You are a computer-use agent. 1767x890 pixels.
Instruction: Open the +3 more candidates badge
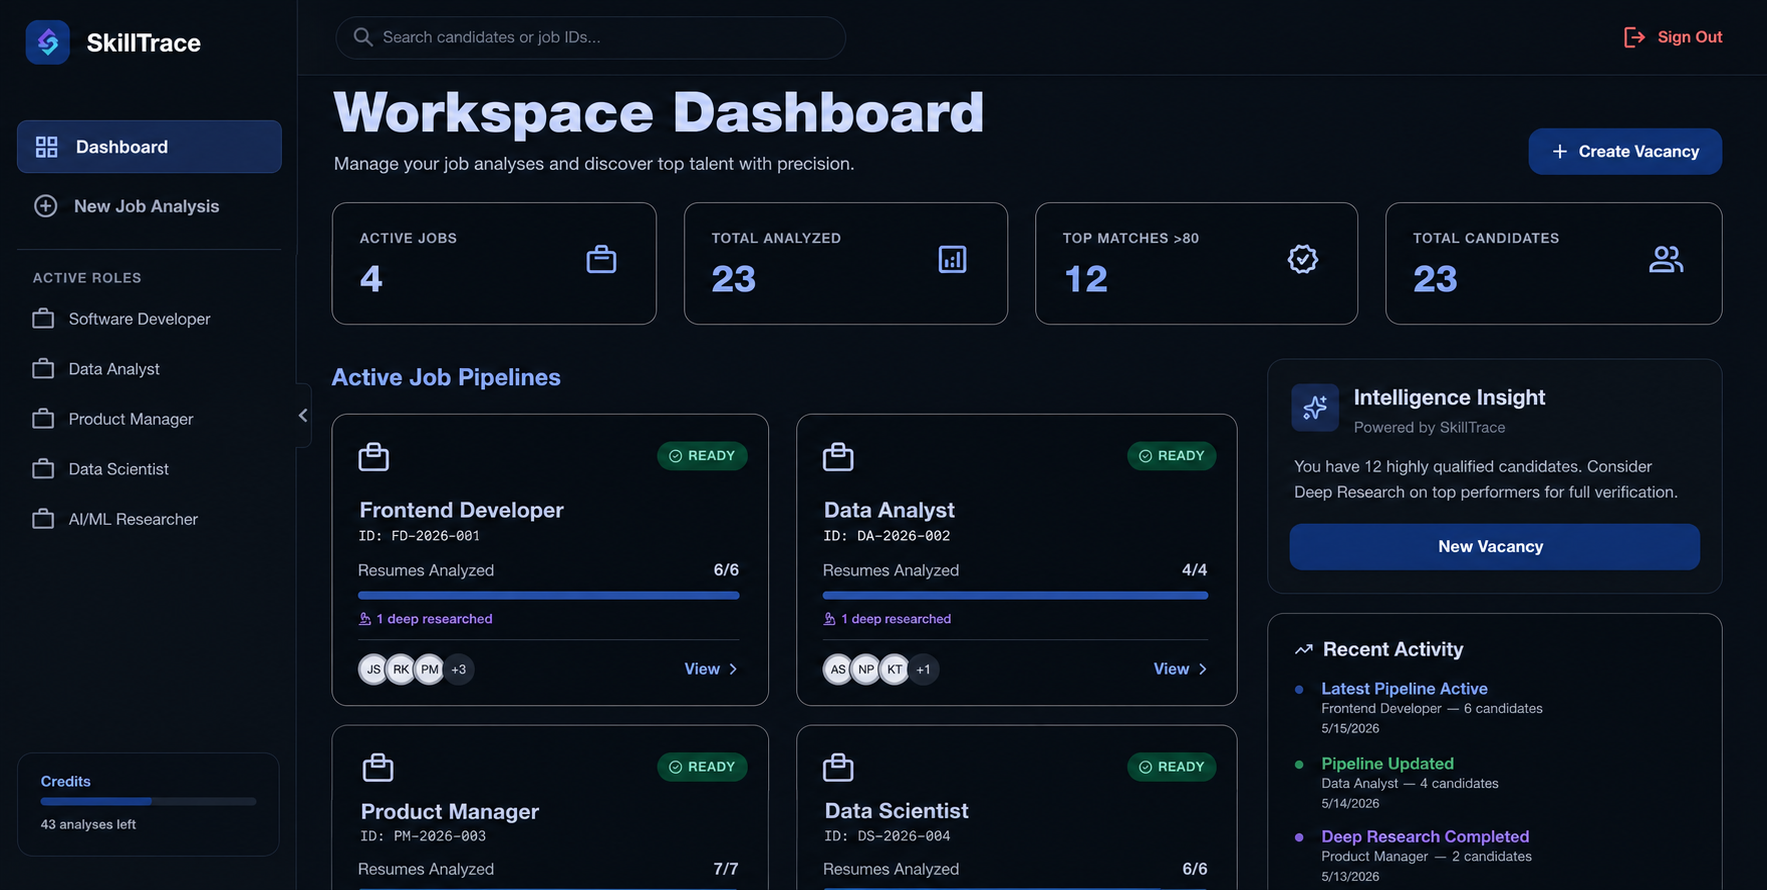tap(459, 669)
